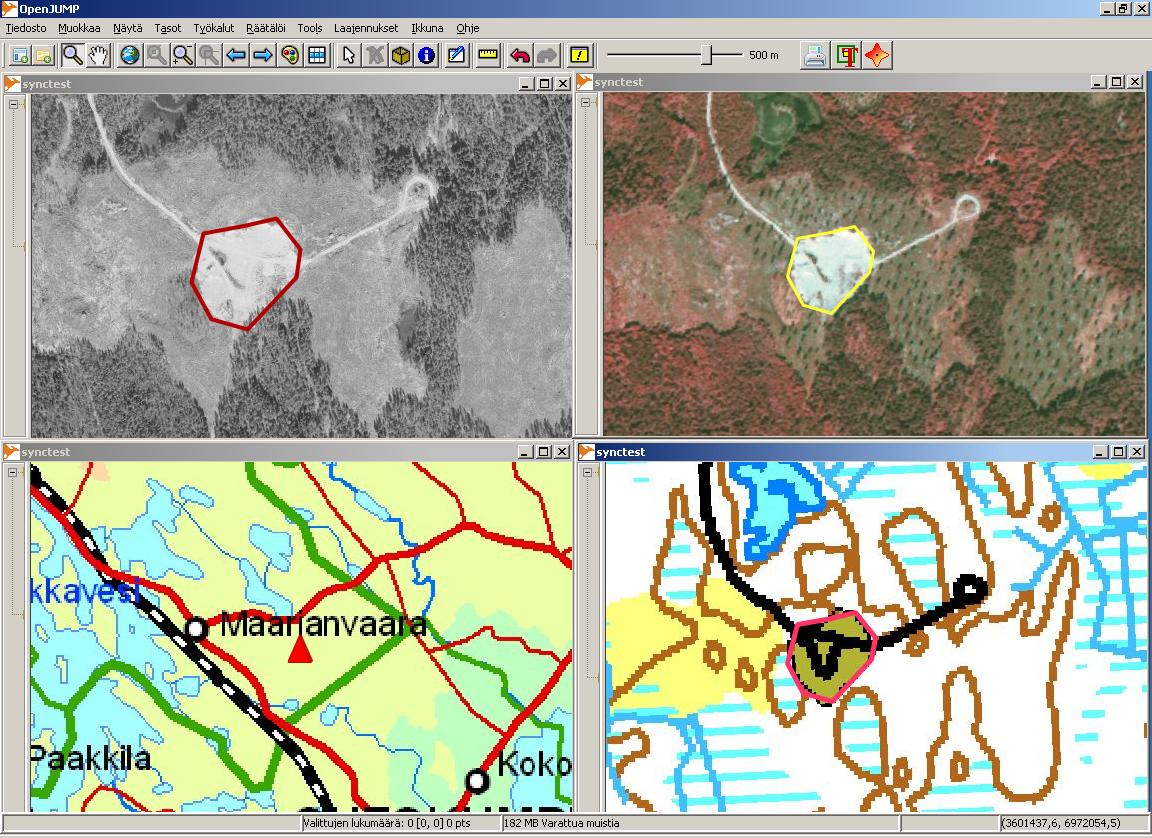Go to previous zoom with left arrow
This screenshot has height=838, width=1152.
[236, 55]
